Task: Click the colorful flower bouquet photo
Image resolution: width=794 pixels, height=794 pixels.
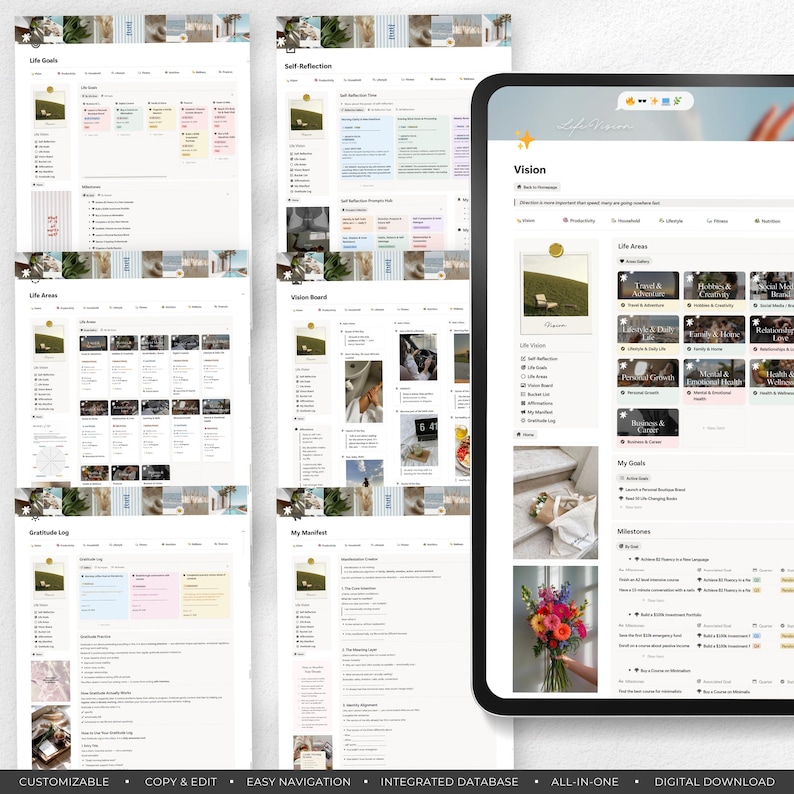Action: pyautogui.click(x=555, y=628)
